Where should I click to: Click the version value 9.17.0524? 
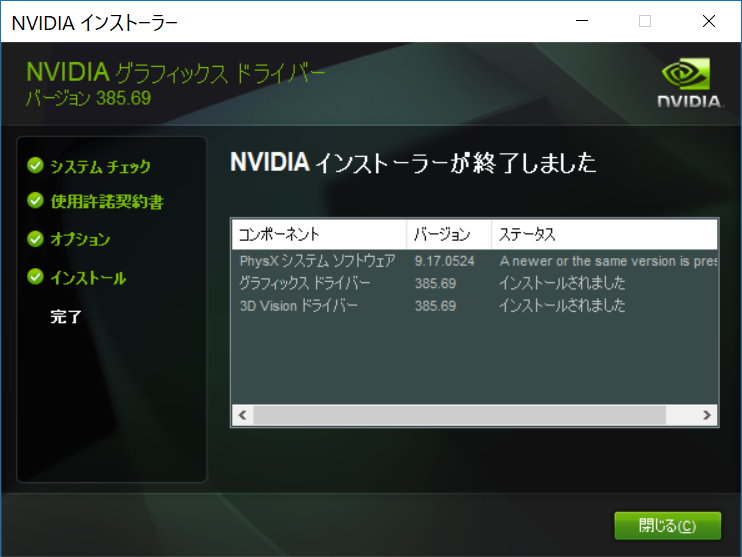point(444,261)
